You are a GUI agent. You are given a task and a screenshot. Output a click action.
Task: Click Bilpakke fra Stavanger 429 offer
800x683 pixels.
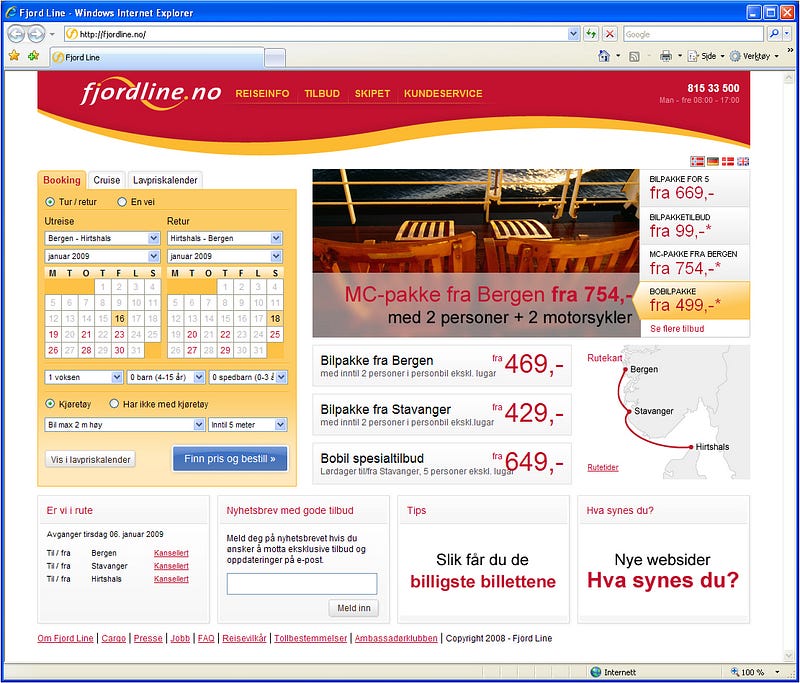(442, 415)
